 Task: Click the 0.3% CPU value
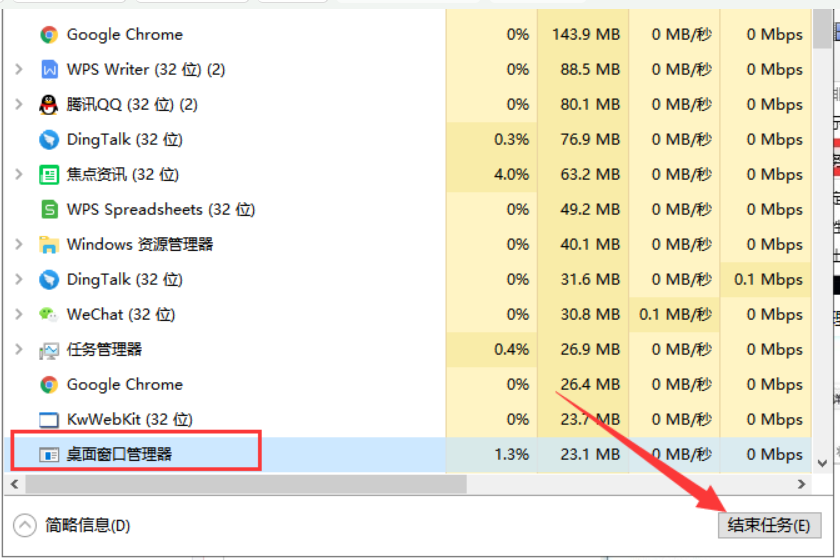click(512, 140)
